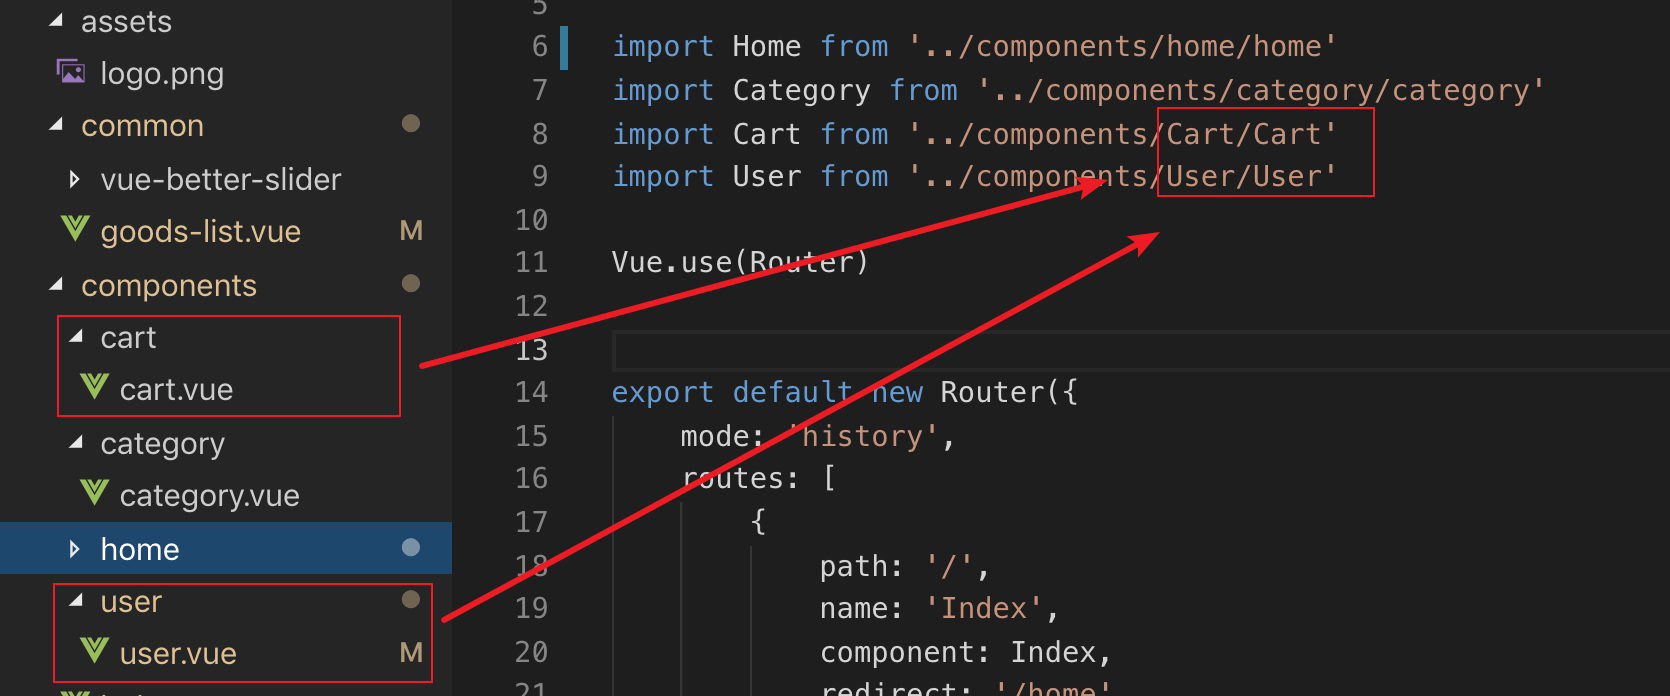Click the Vue icon beside user.vue
The height and width of the screenshot is (696, 1670).
coord(94,652)
